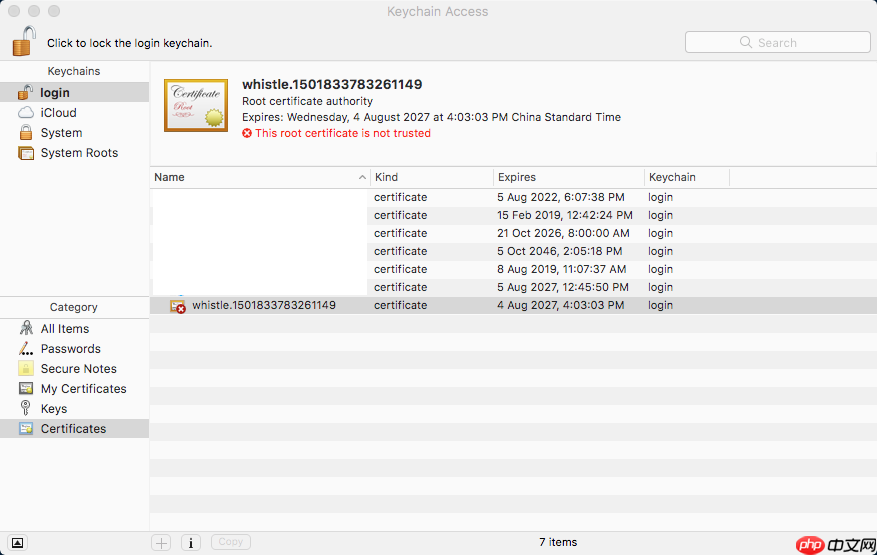Select the whistle.1501833783261149 certificate row
Viewport: 877px width, 555px height.
point(513,305)
